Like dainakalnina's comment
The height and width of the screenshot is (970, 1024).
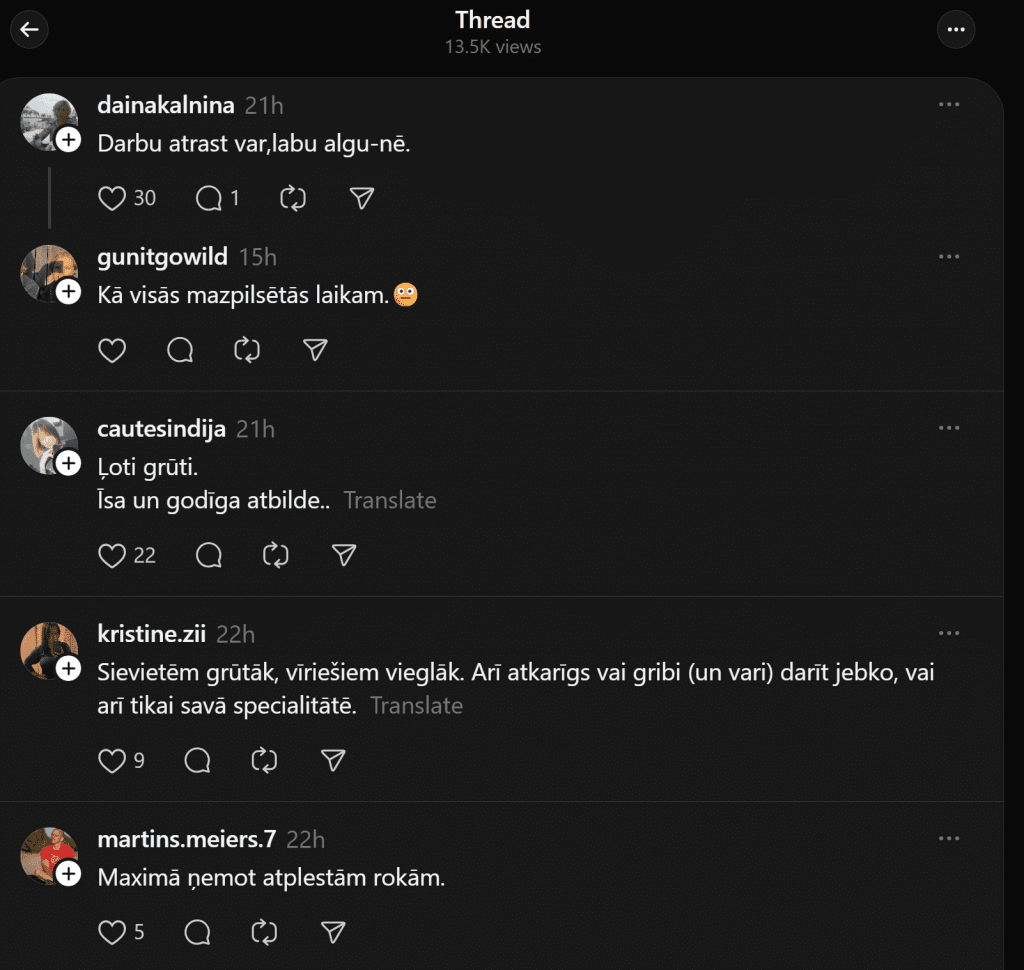(x=112, y=198)
